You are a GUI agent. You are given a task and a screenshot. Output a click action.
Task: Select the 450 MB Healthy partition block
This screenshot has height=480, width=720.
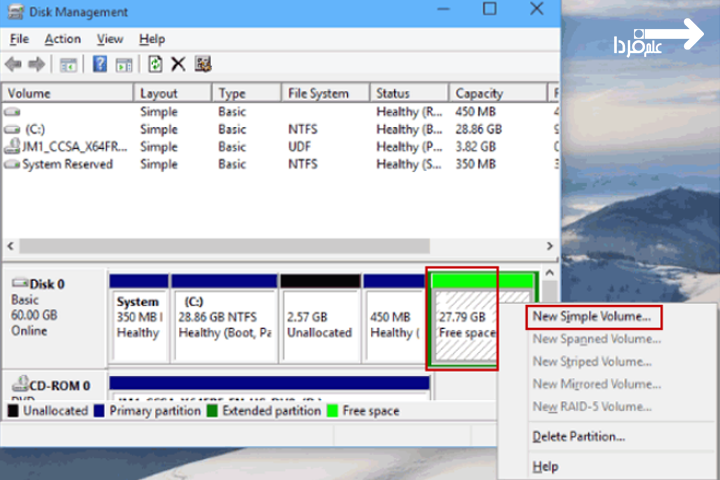394,317
